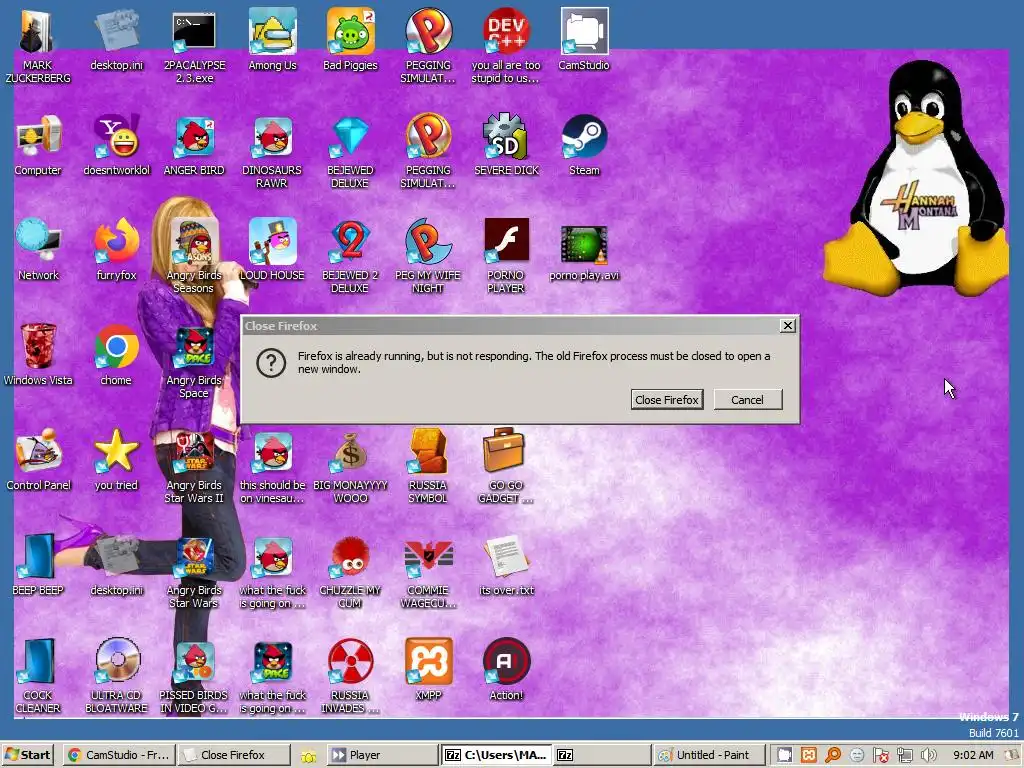Open the DINOSAURS RAWR icon

click(272, 152)
